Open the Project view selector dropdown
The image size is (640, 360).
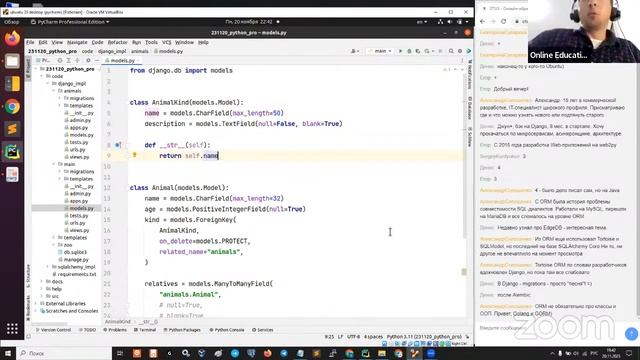point(44,60)
